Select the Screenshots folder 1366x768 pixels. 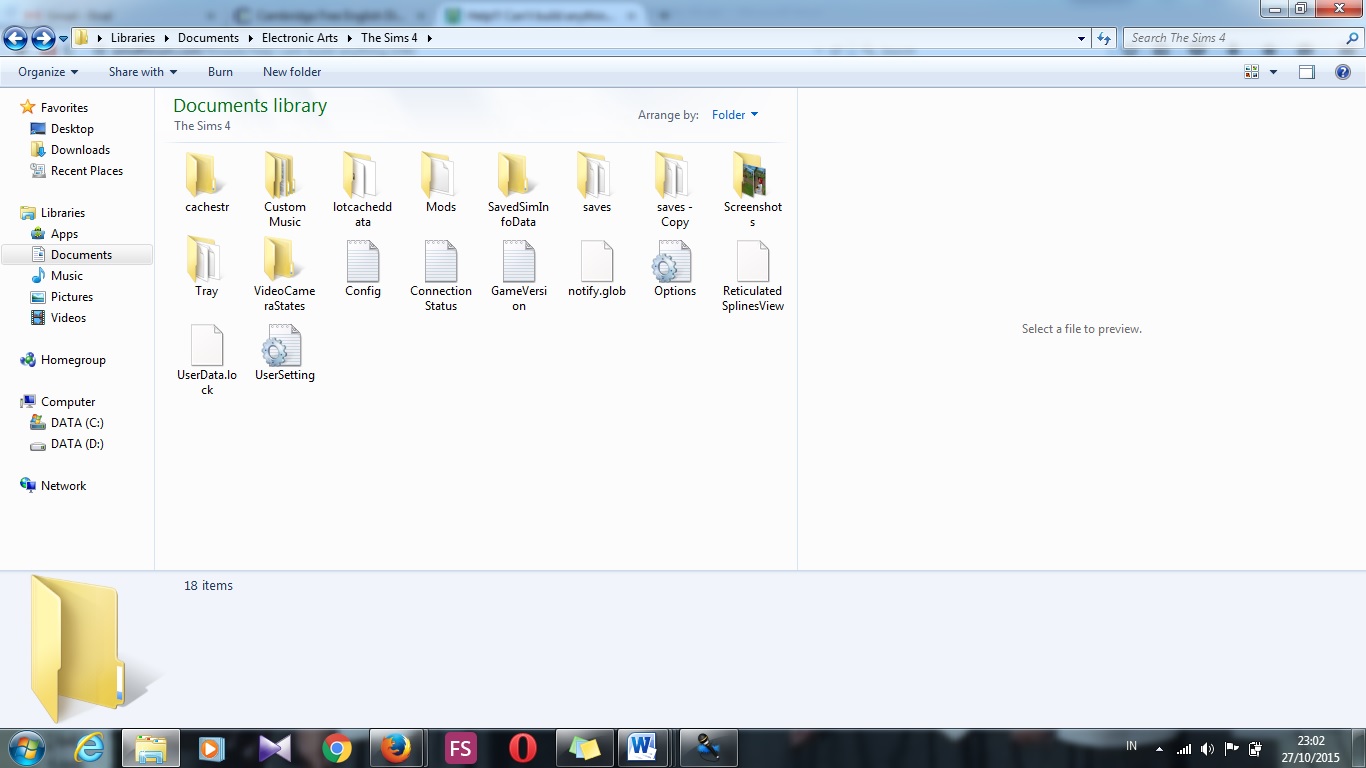753,190
